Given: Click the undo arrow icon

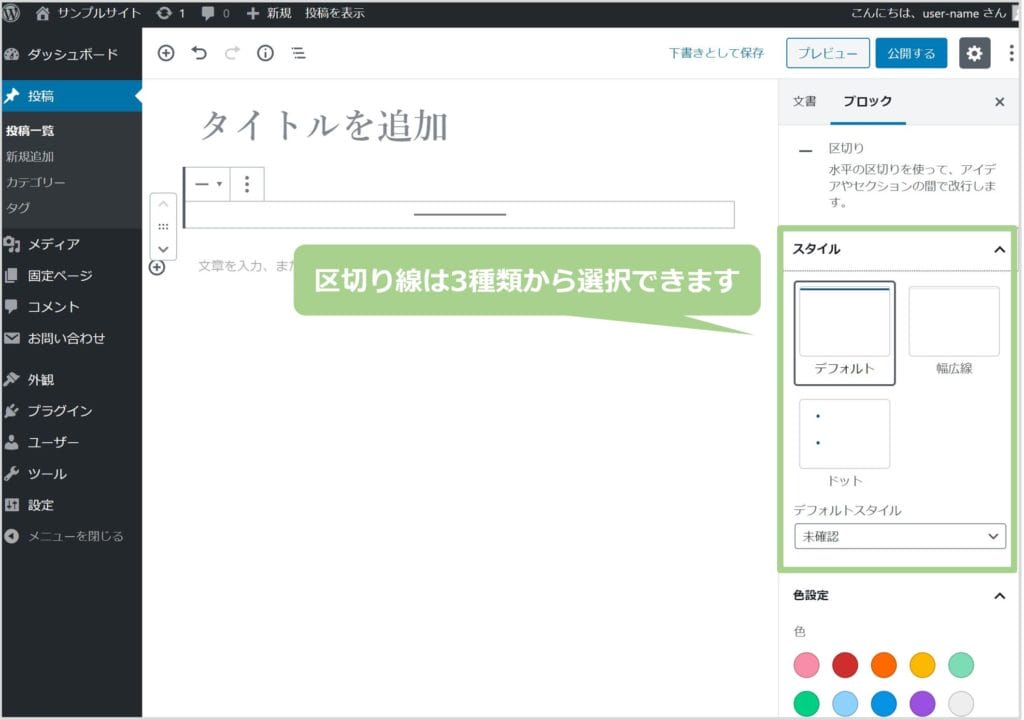Looking at the screenshot, I should [199, 53].
